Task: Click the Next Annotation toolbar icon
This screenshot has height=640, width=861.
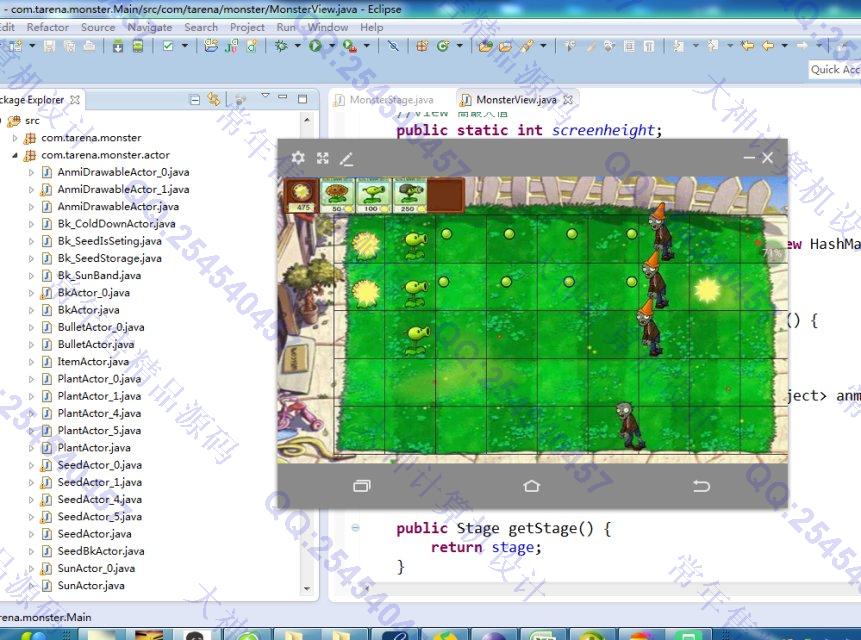Action: [x=679, y=46]
